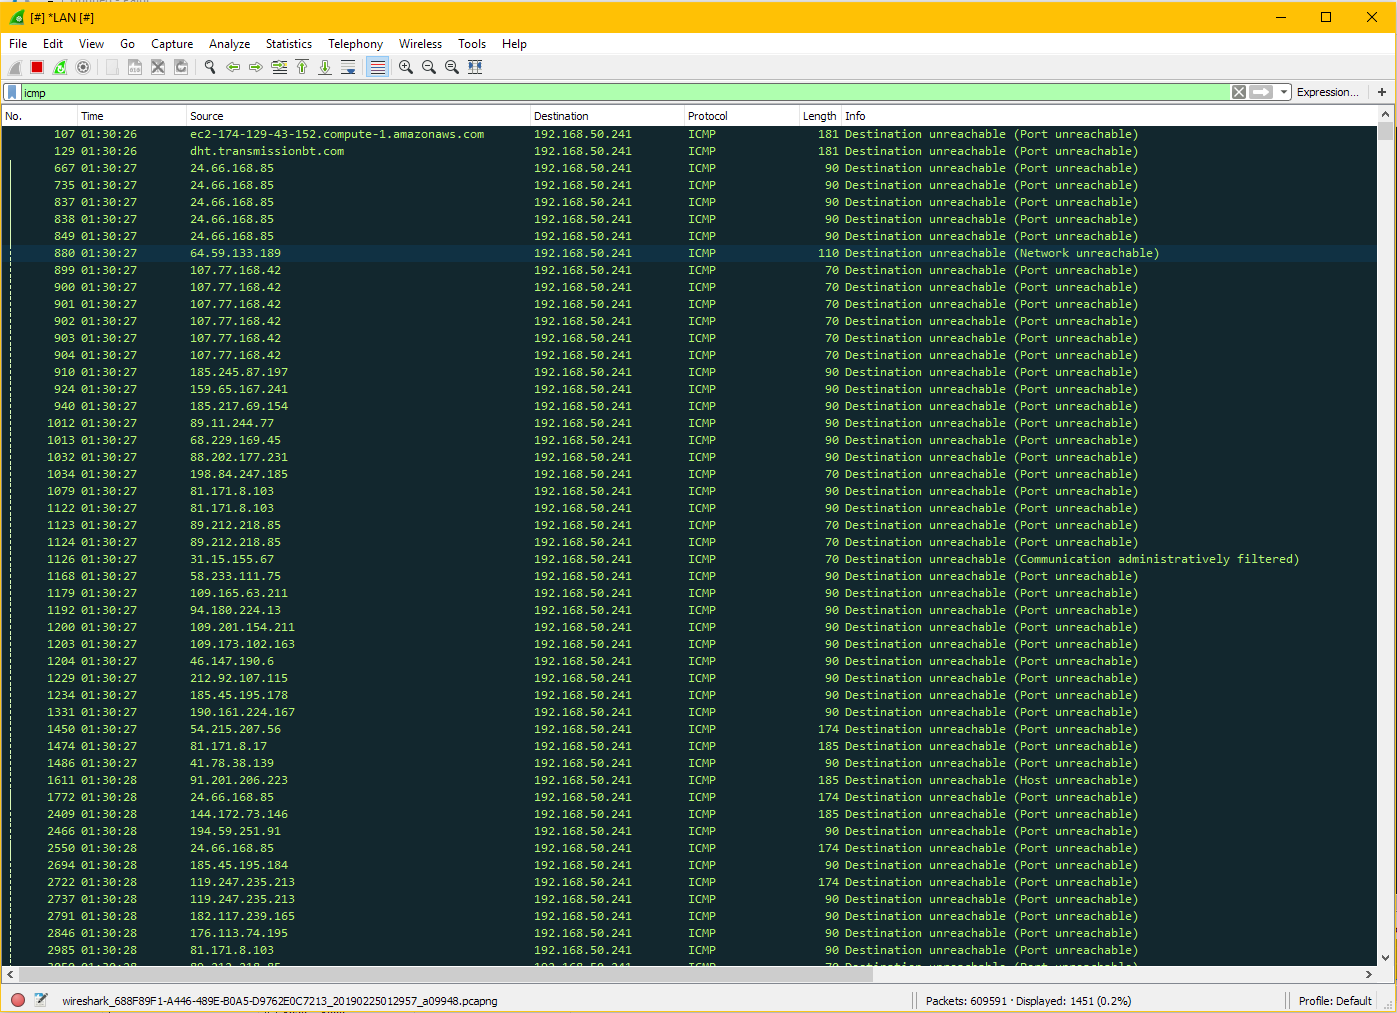The height and width of the screenshot is (1013, 1397).
Task: Click the Start capture shark fin icon
Action: [x=15, y=67]
